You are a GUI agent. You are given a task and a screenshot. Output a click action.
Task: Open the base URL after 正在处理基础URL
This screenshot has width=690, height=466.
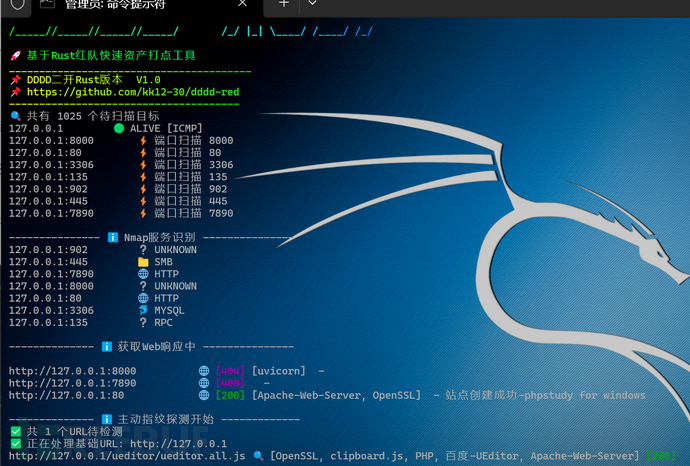(179, 444)
